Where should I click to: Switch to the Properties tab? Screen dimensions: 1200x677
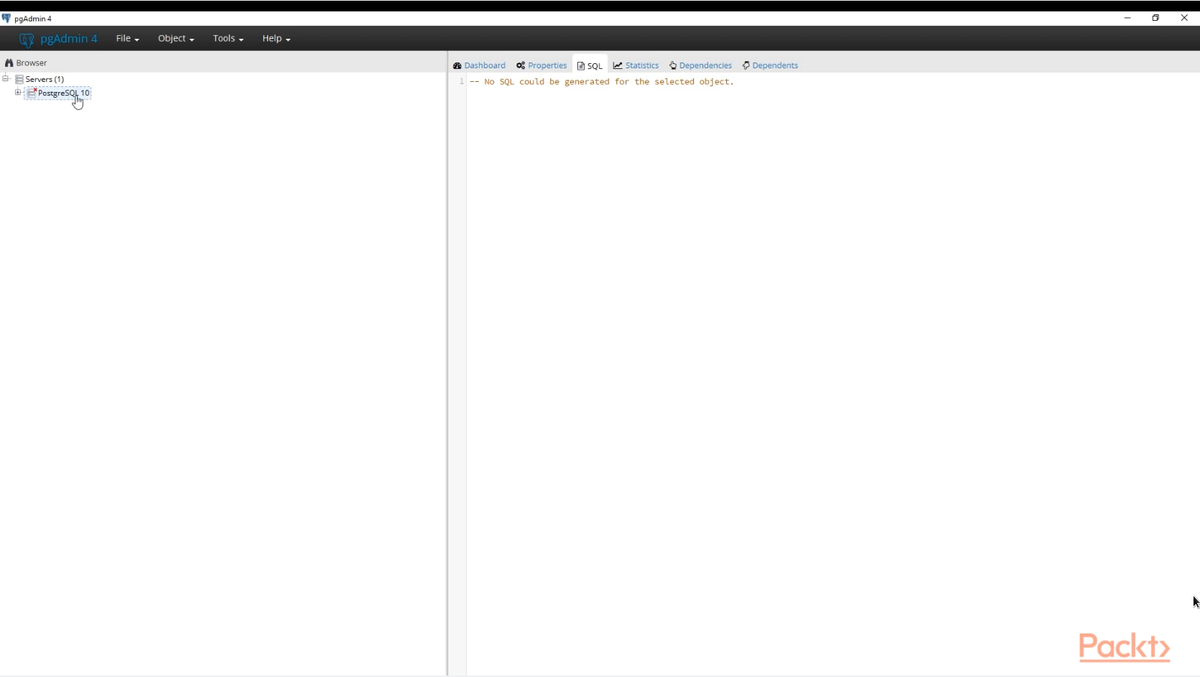click(x=541, y=65)
